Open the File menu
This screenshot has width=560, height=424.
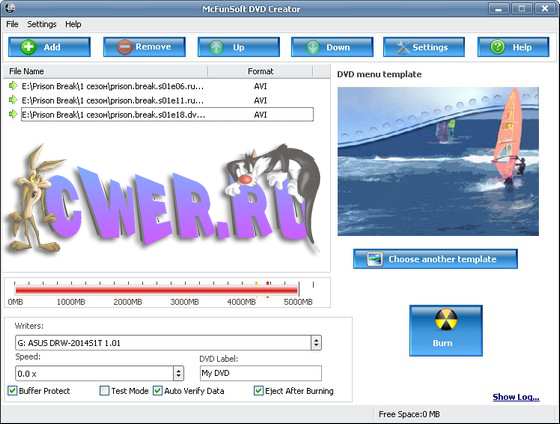[12, 24]
